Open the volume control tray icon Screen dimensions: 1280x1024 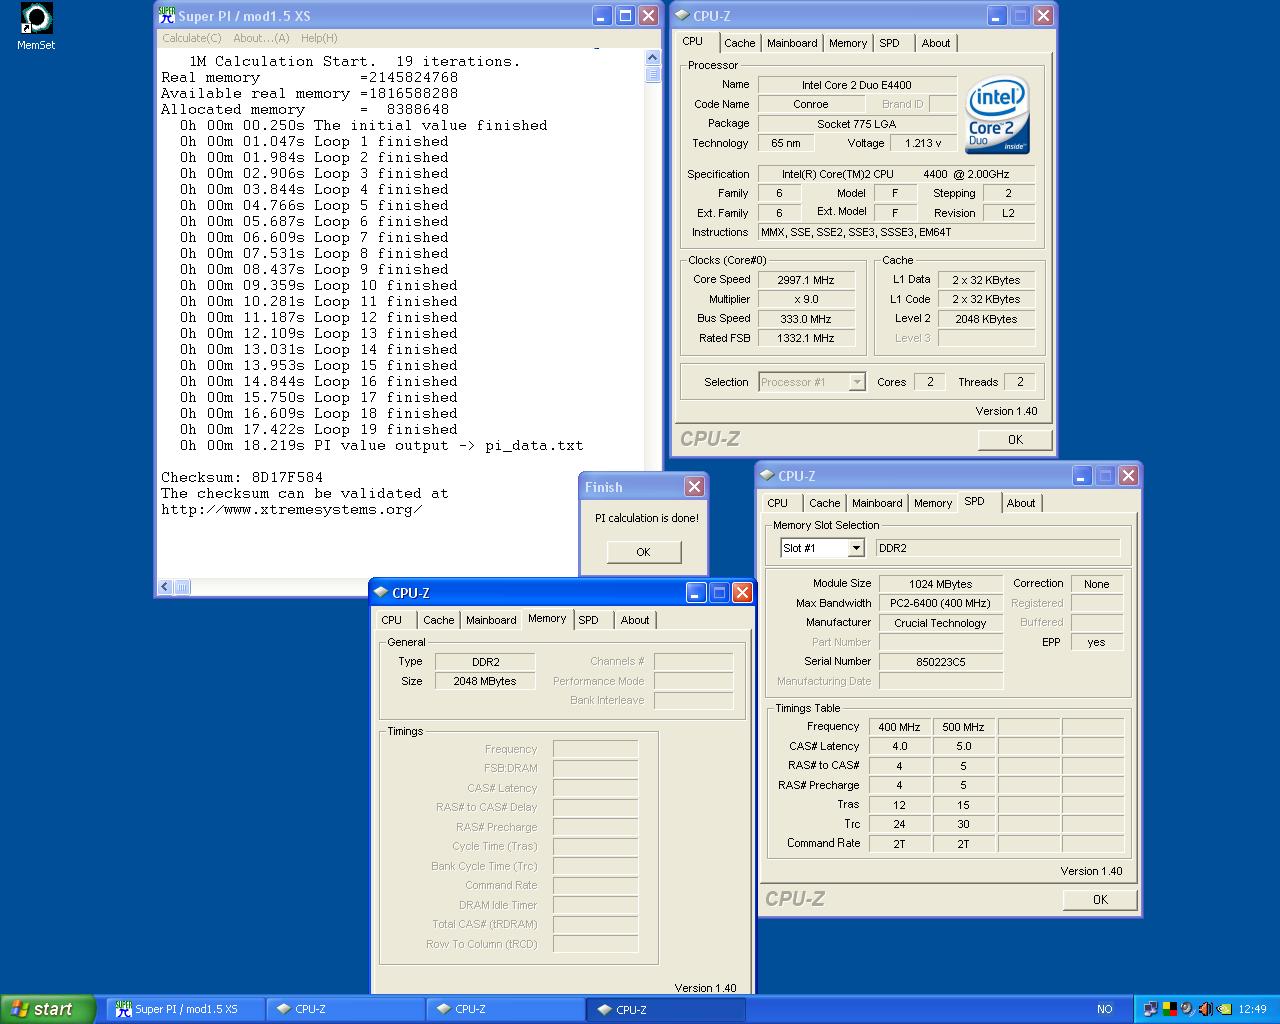1206,1009
